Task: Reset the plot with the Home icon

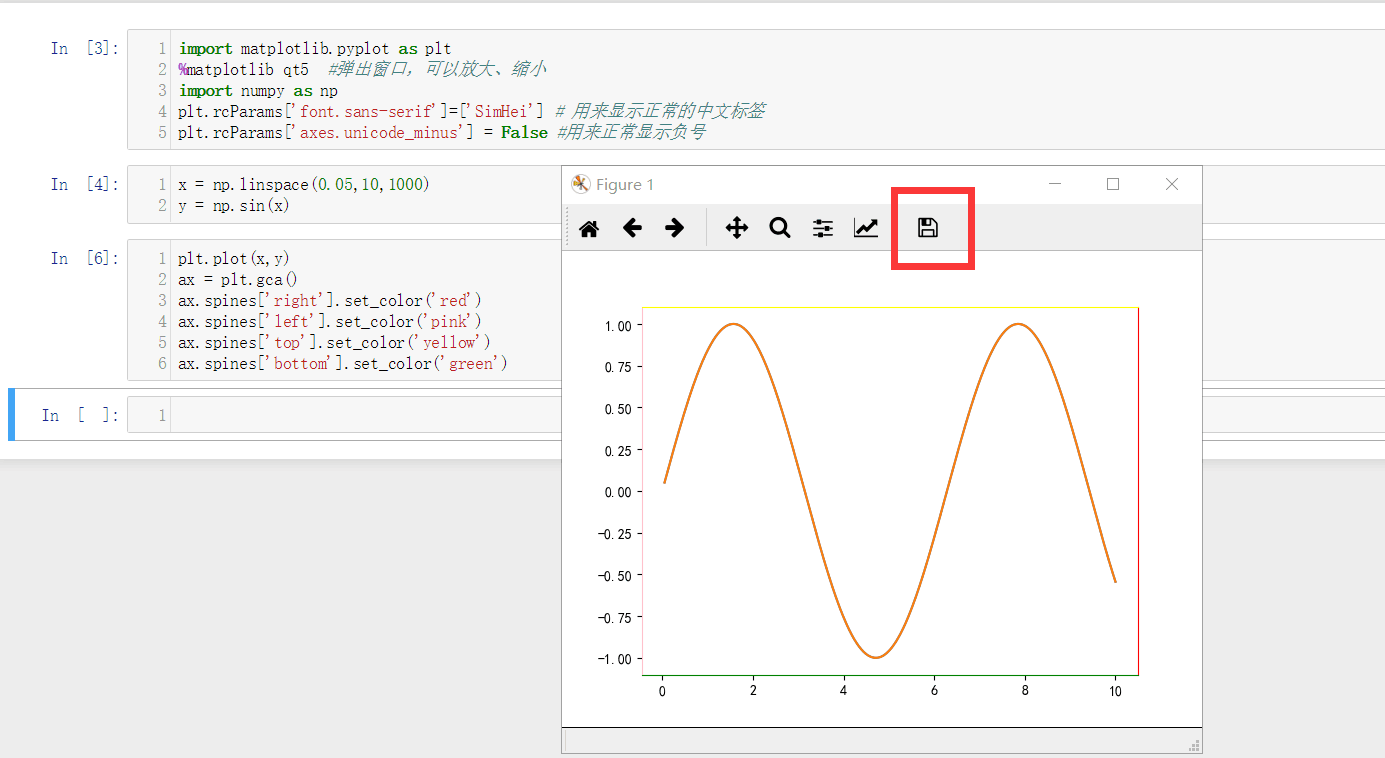Action: (x=589, y=229)
